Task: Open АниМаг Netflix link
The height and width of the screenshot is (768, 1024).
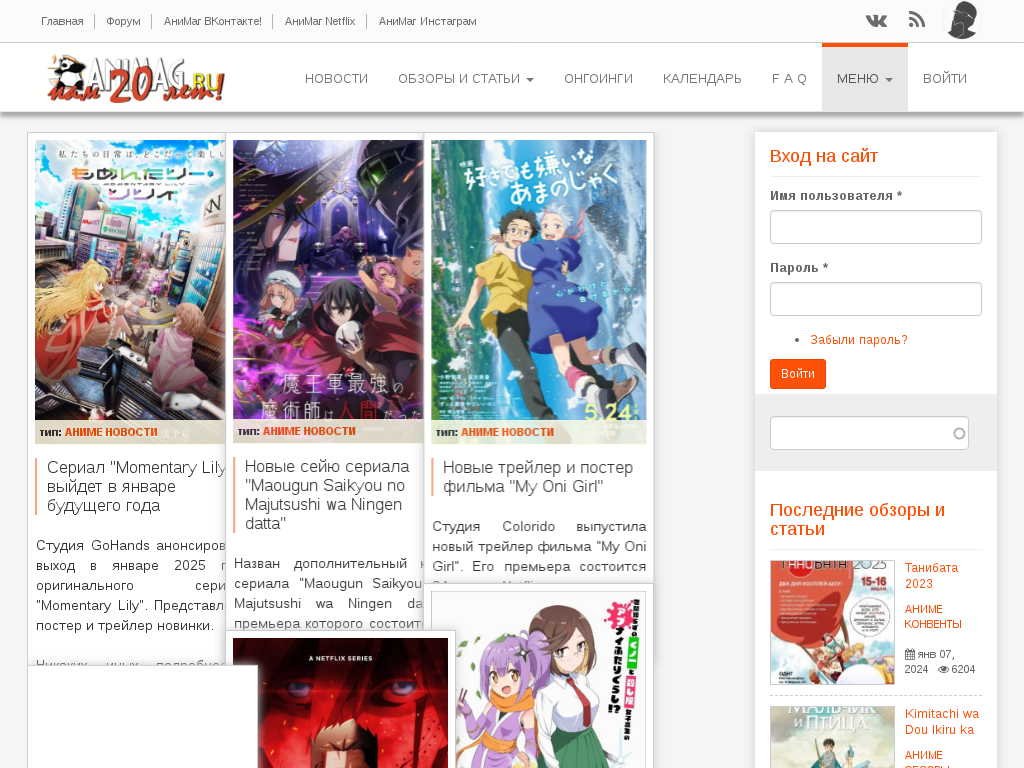Action: tap(320, 21)
